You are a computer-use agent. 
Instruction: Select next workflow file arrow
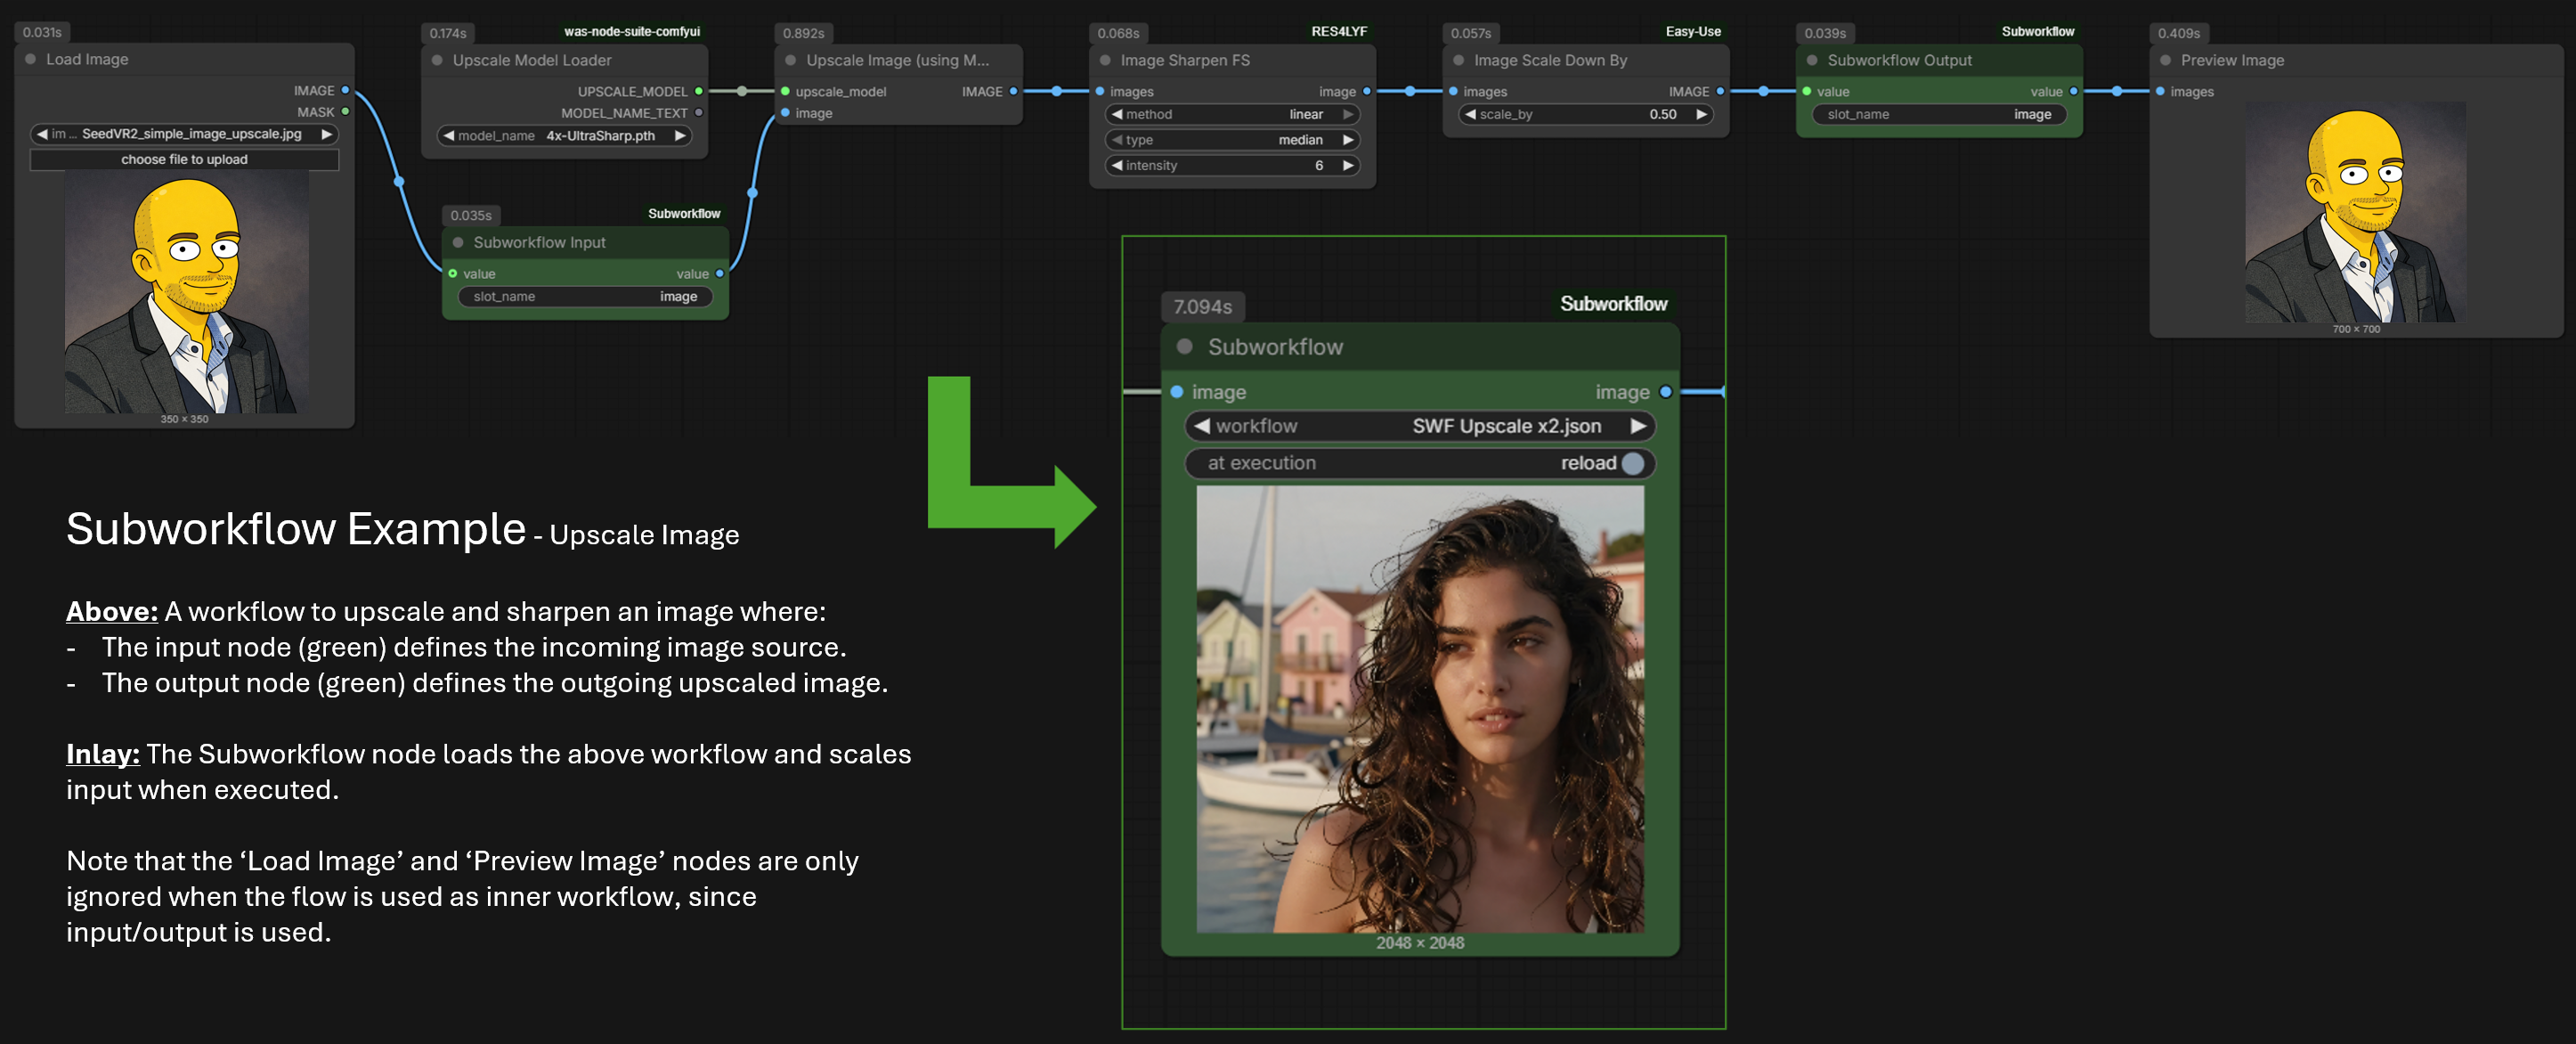click(x=1638, y=426)
